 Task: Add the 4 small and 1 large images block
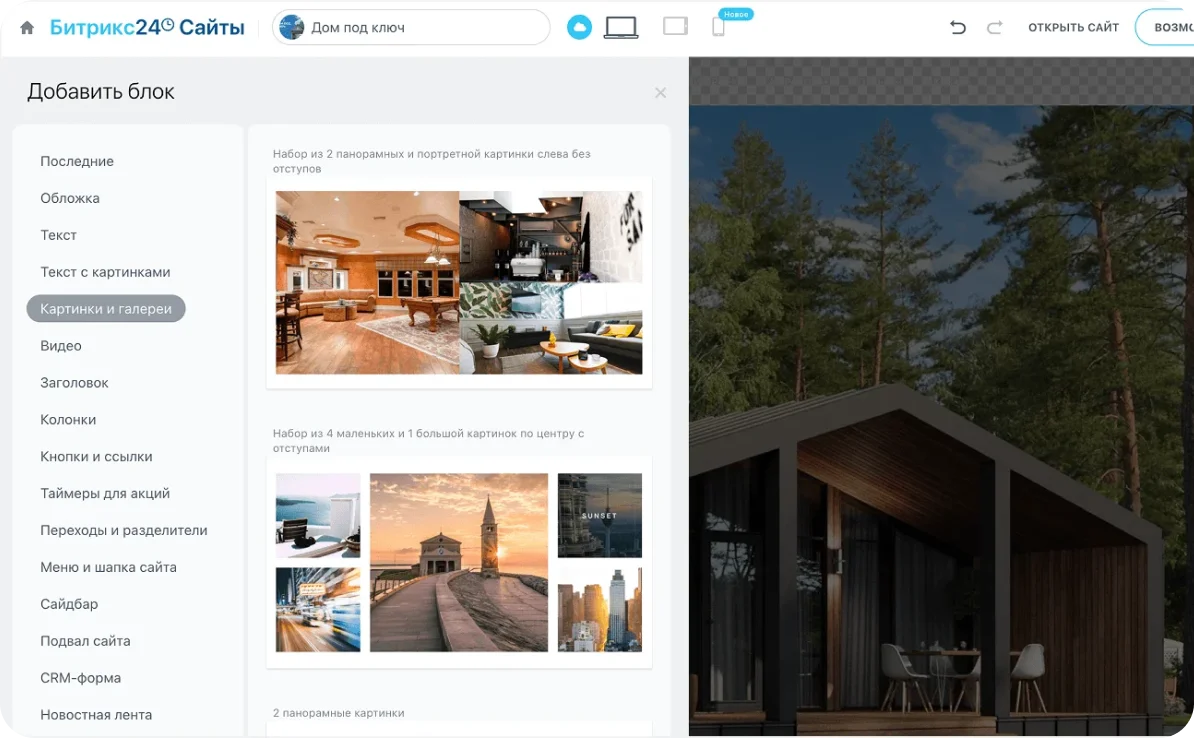coord(459,562)
